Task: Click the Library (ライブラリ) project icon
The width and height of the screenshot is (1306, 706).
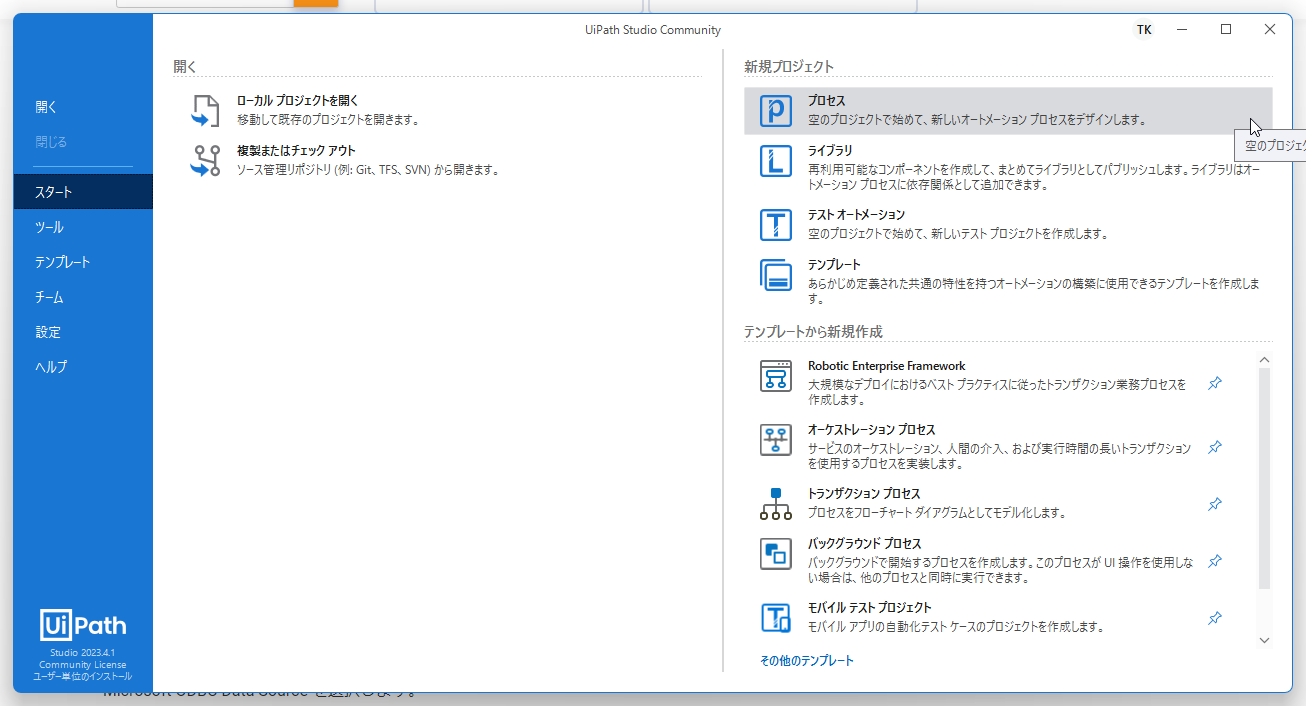Action: pyautogui.click(x=776, y=161)
